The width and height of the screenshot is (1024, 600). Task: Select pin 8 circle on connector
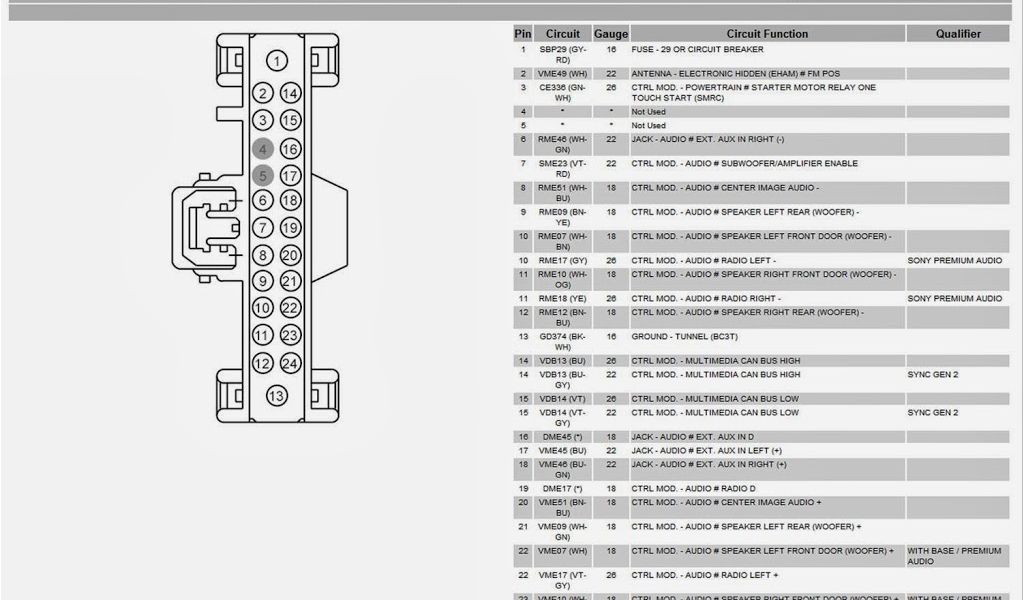click(x=263, y=256)
